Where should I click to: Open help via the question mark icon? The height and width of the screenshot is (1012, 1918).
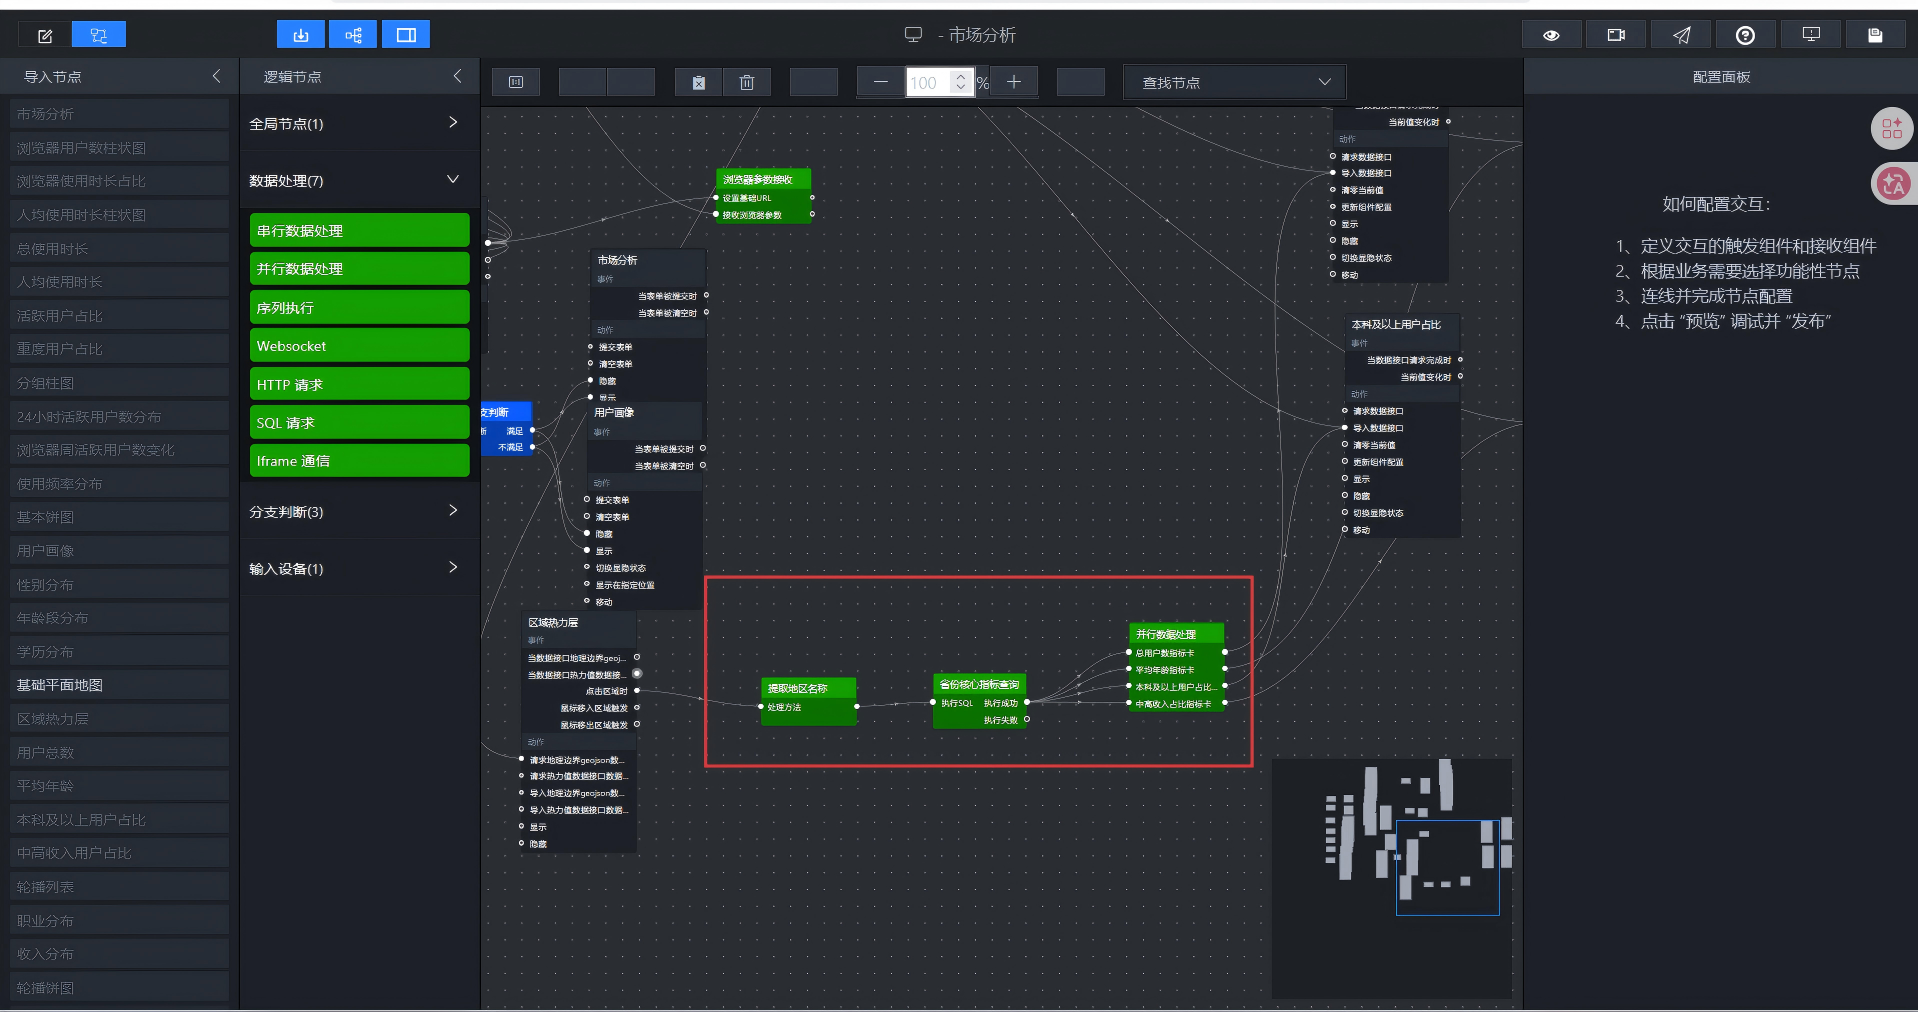pos(1745,35)
